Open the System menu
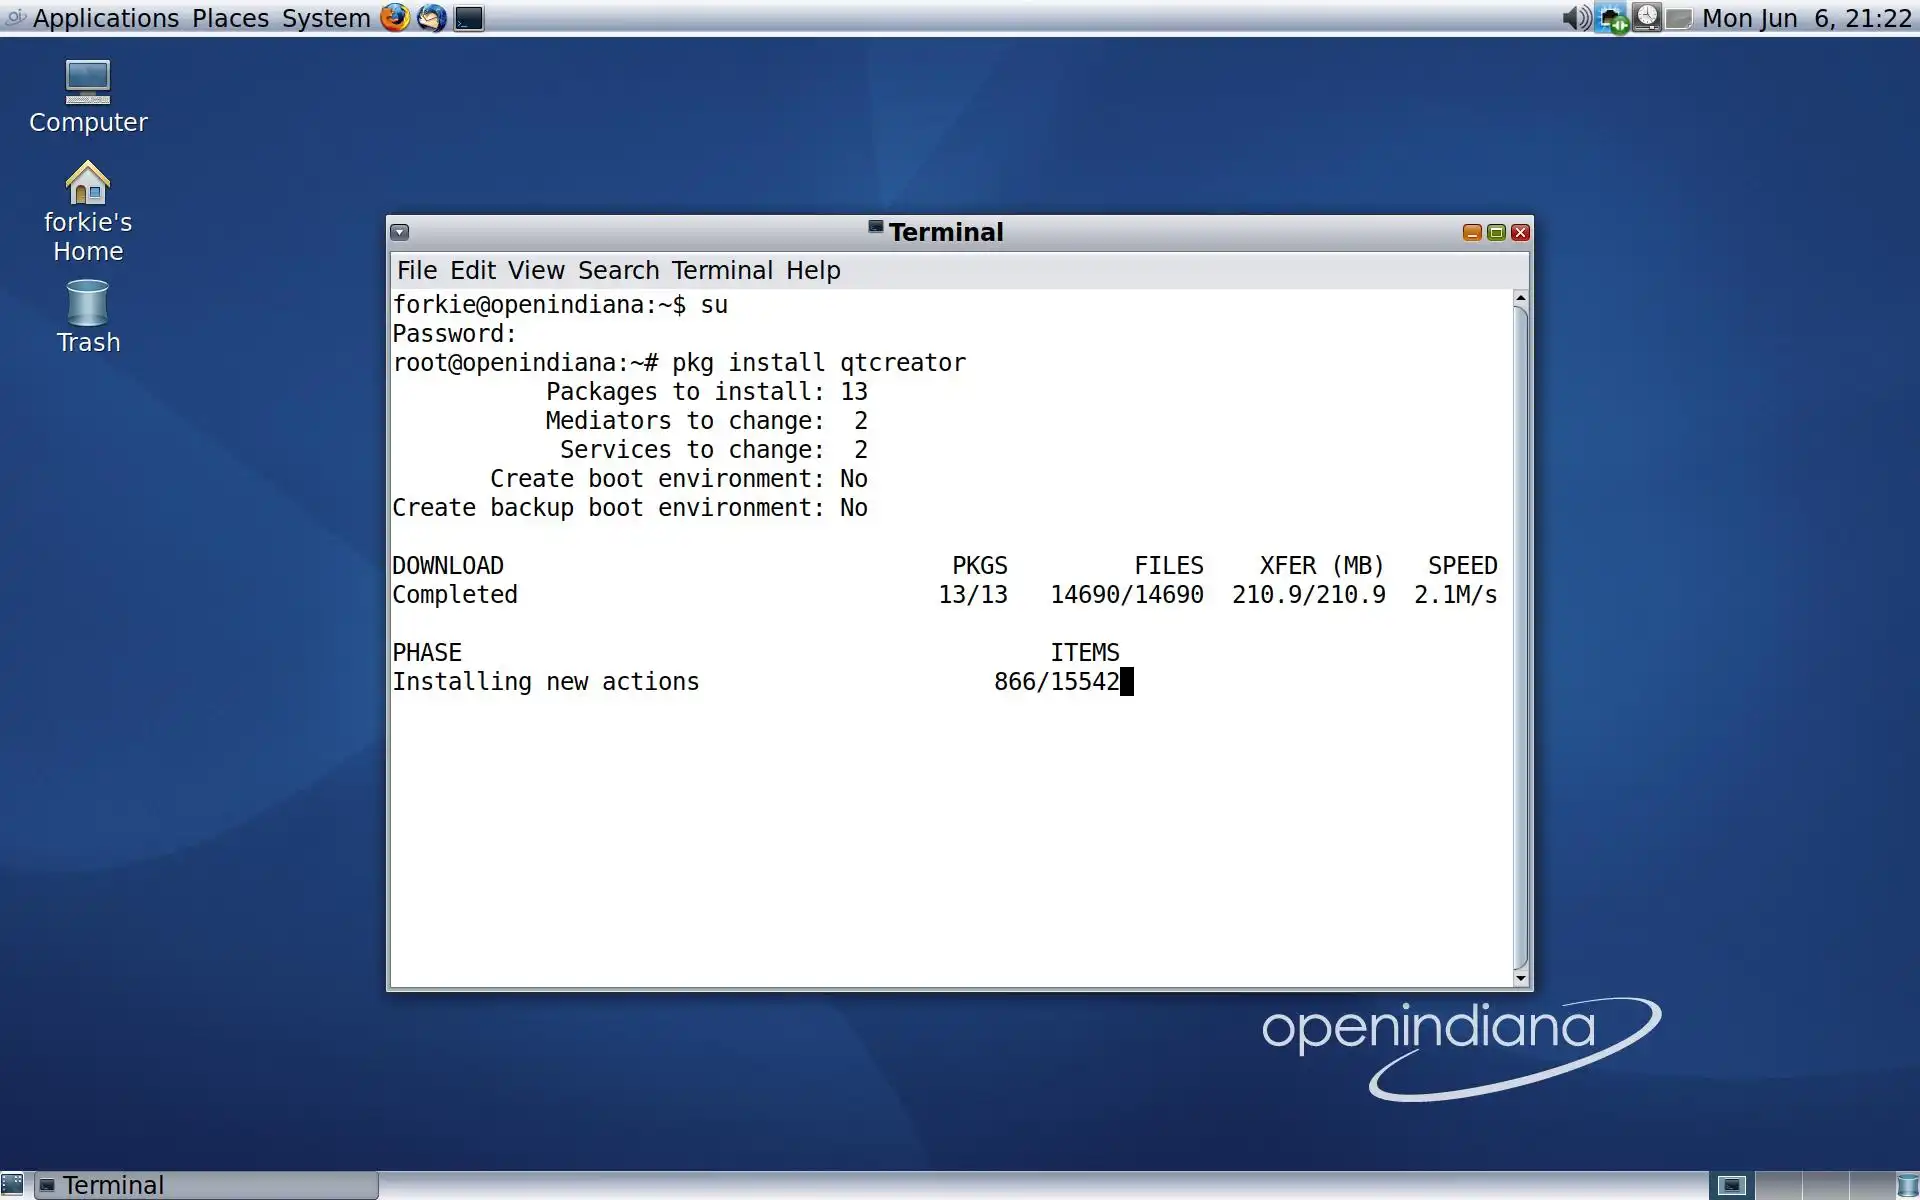1920x1200 pixels. click(326, 18)
